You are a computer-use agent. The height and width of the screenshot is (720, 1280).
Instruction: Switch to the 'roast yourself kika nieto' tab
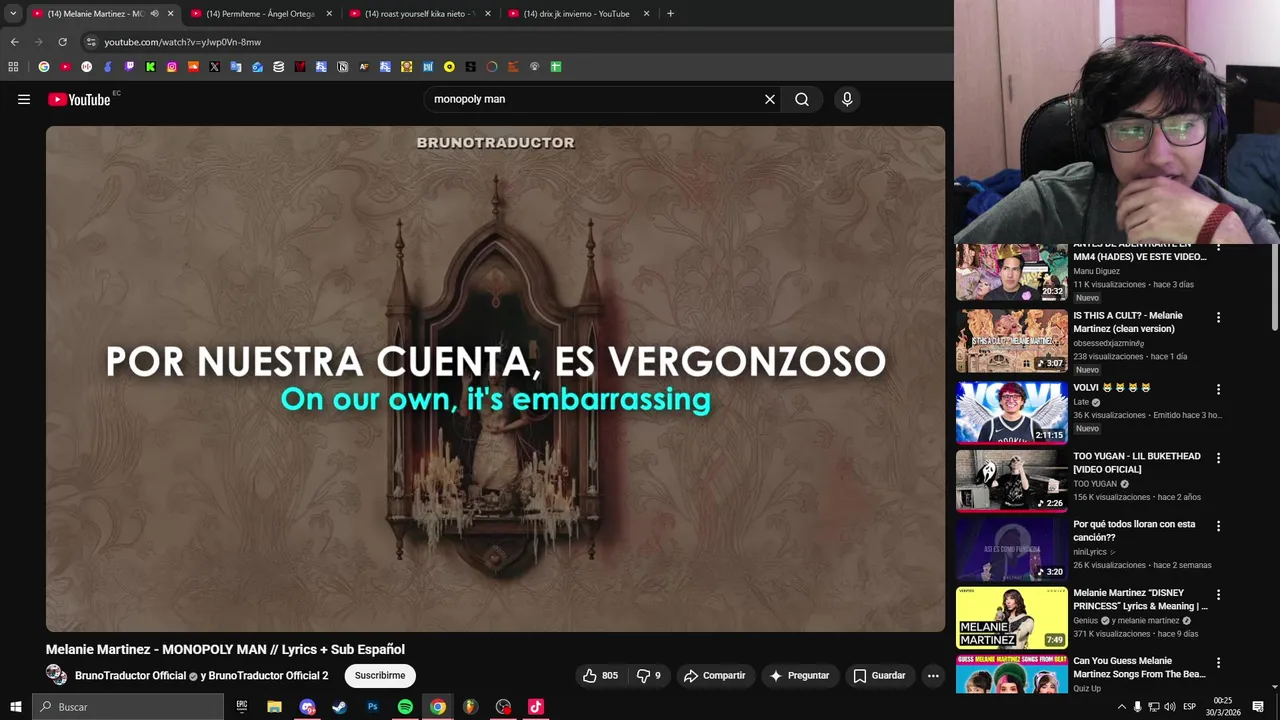coord(418,14)
